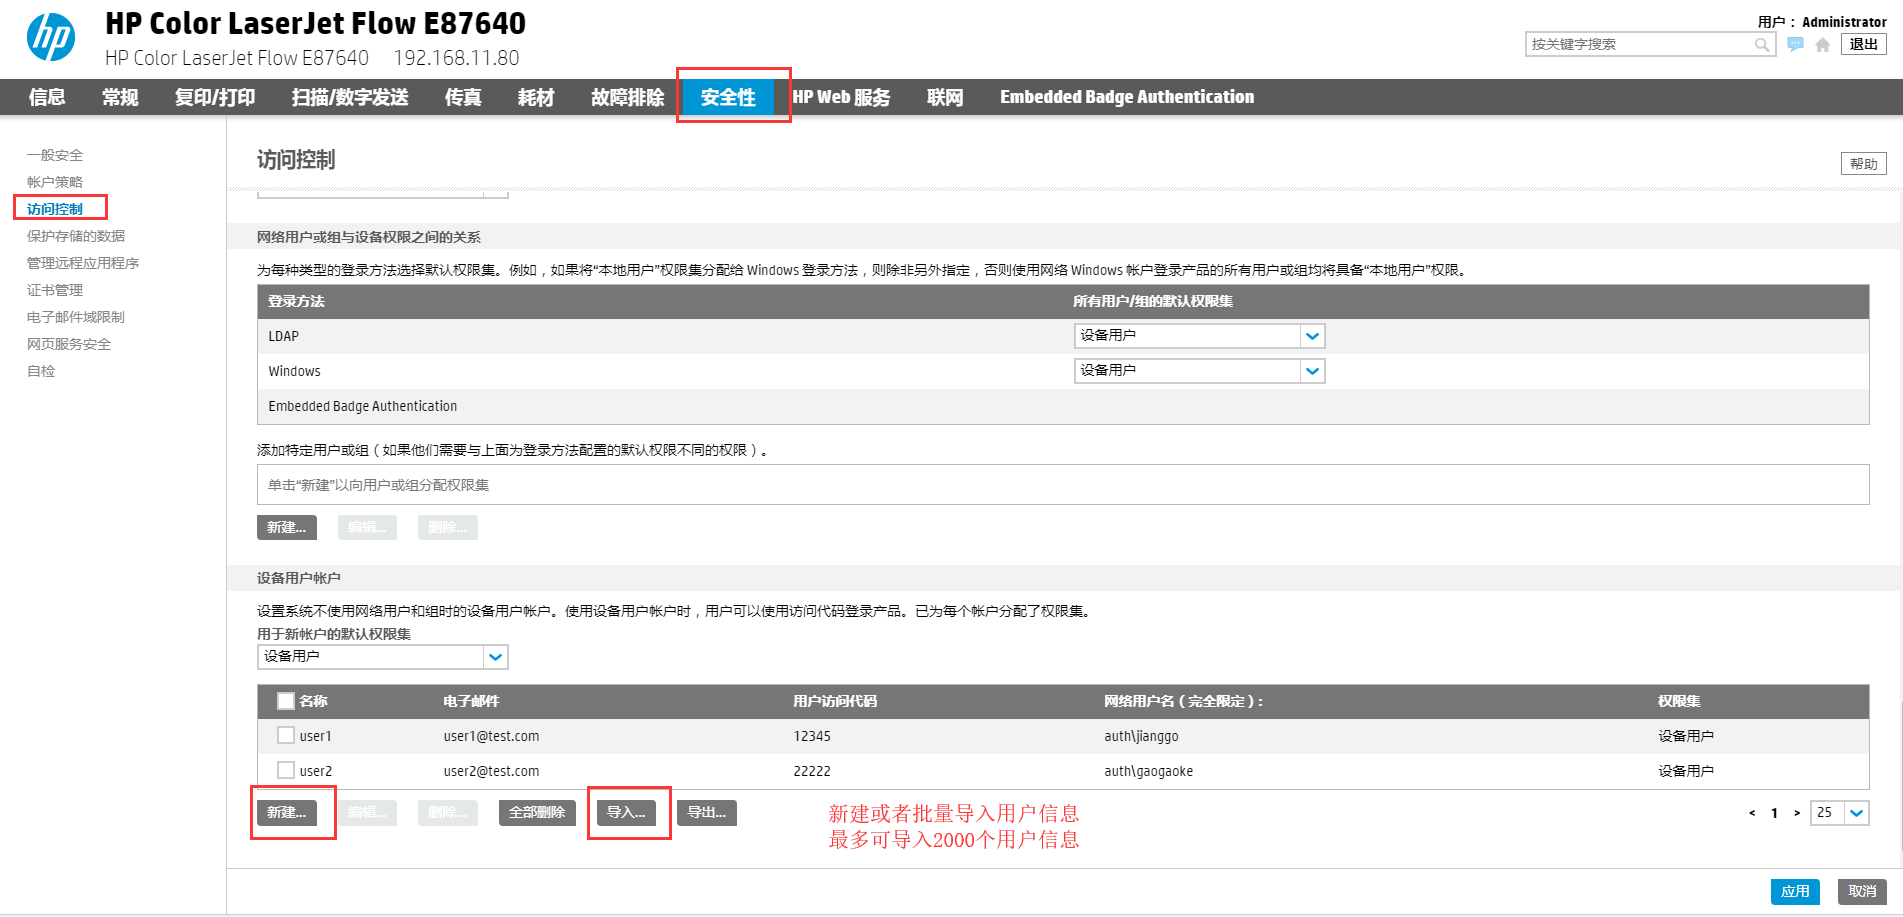Go to next page arrow in pagination
The width and height of the screenshot is (1903, 917).
1797,813
